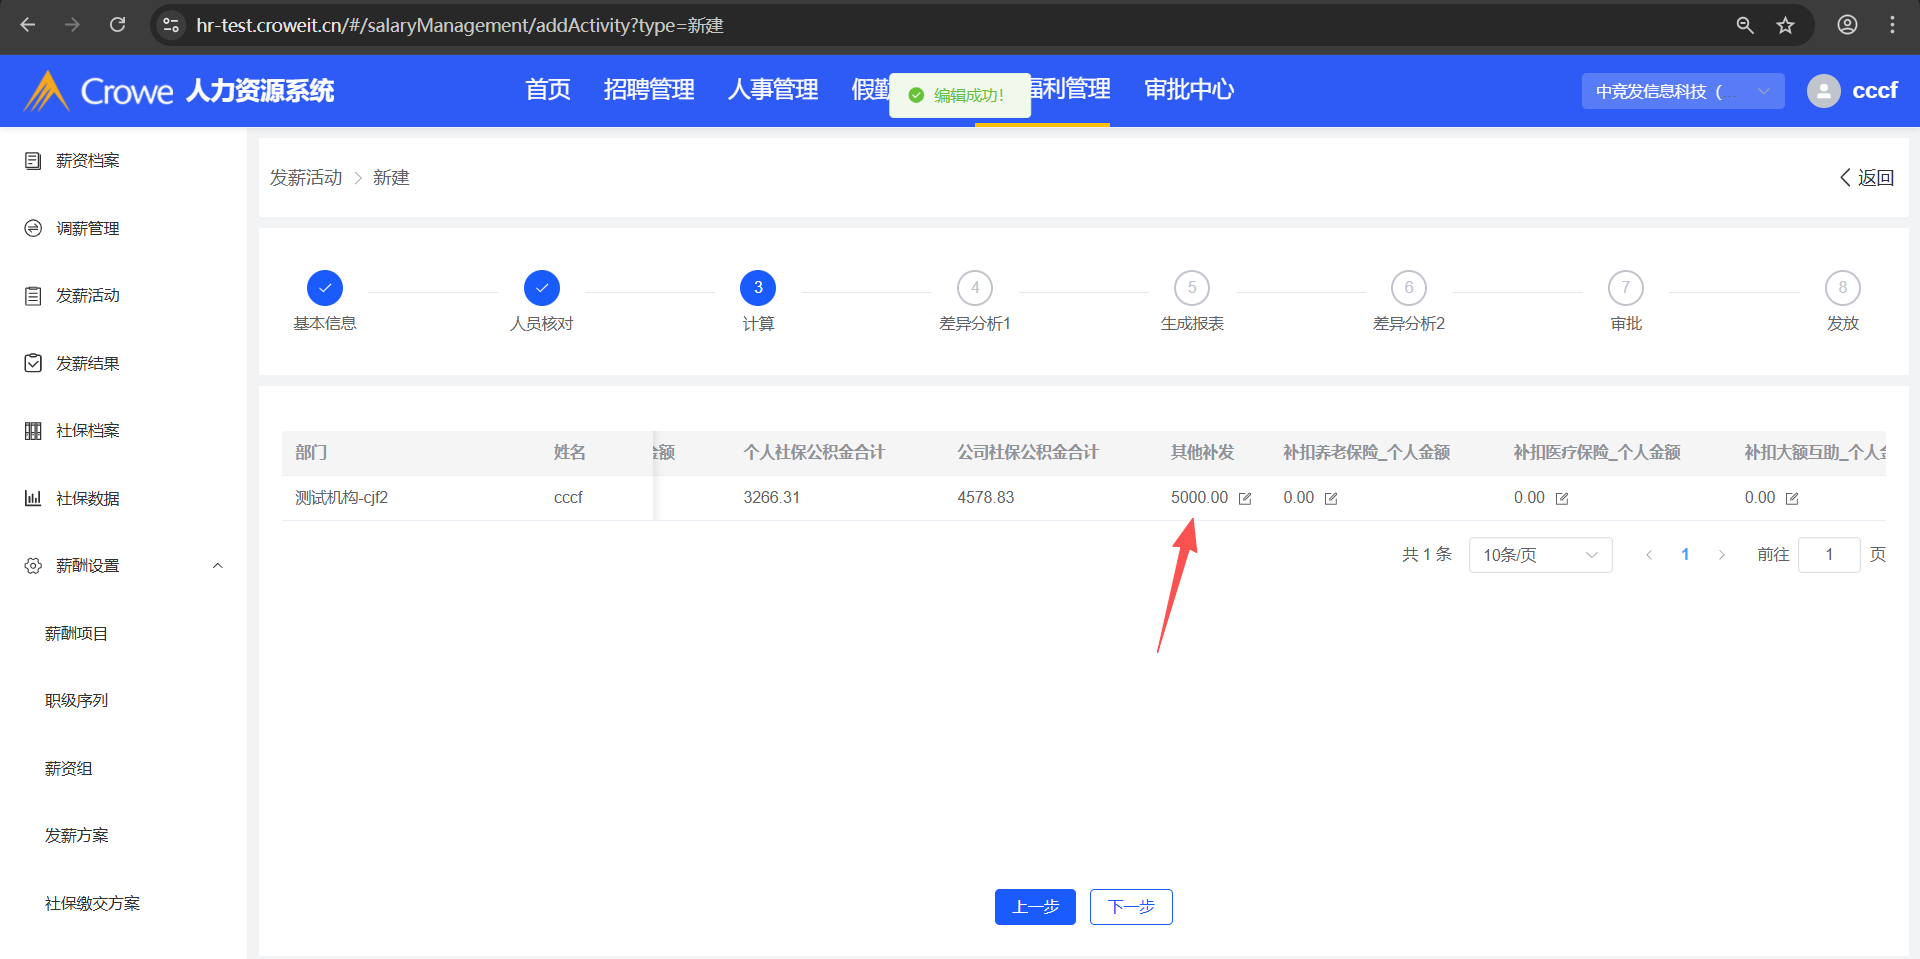Open the 中竞发信息科技 company selector
This screenshot has height=959, width=1920.
[x=1682, y=91]
